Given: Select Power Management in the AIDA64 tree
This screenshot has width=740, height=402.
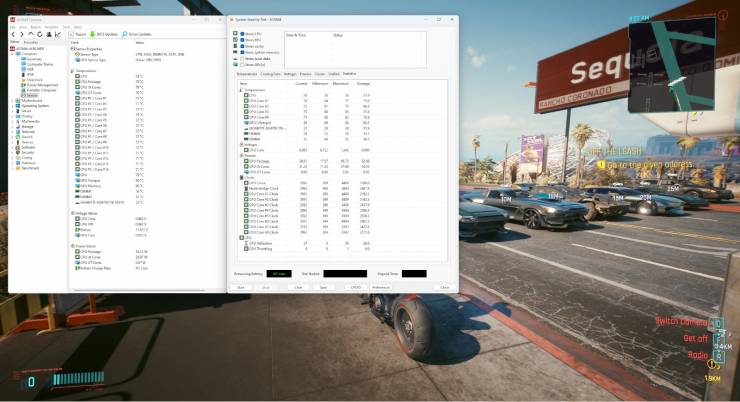Looking at the screenshot, I should (x=40, y=85).
